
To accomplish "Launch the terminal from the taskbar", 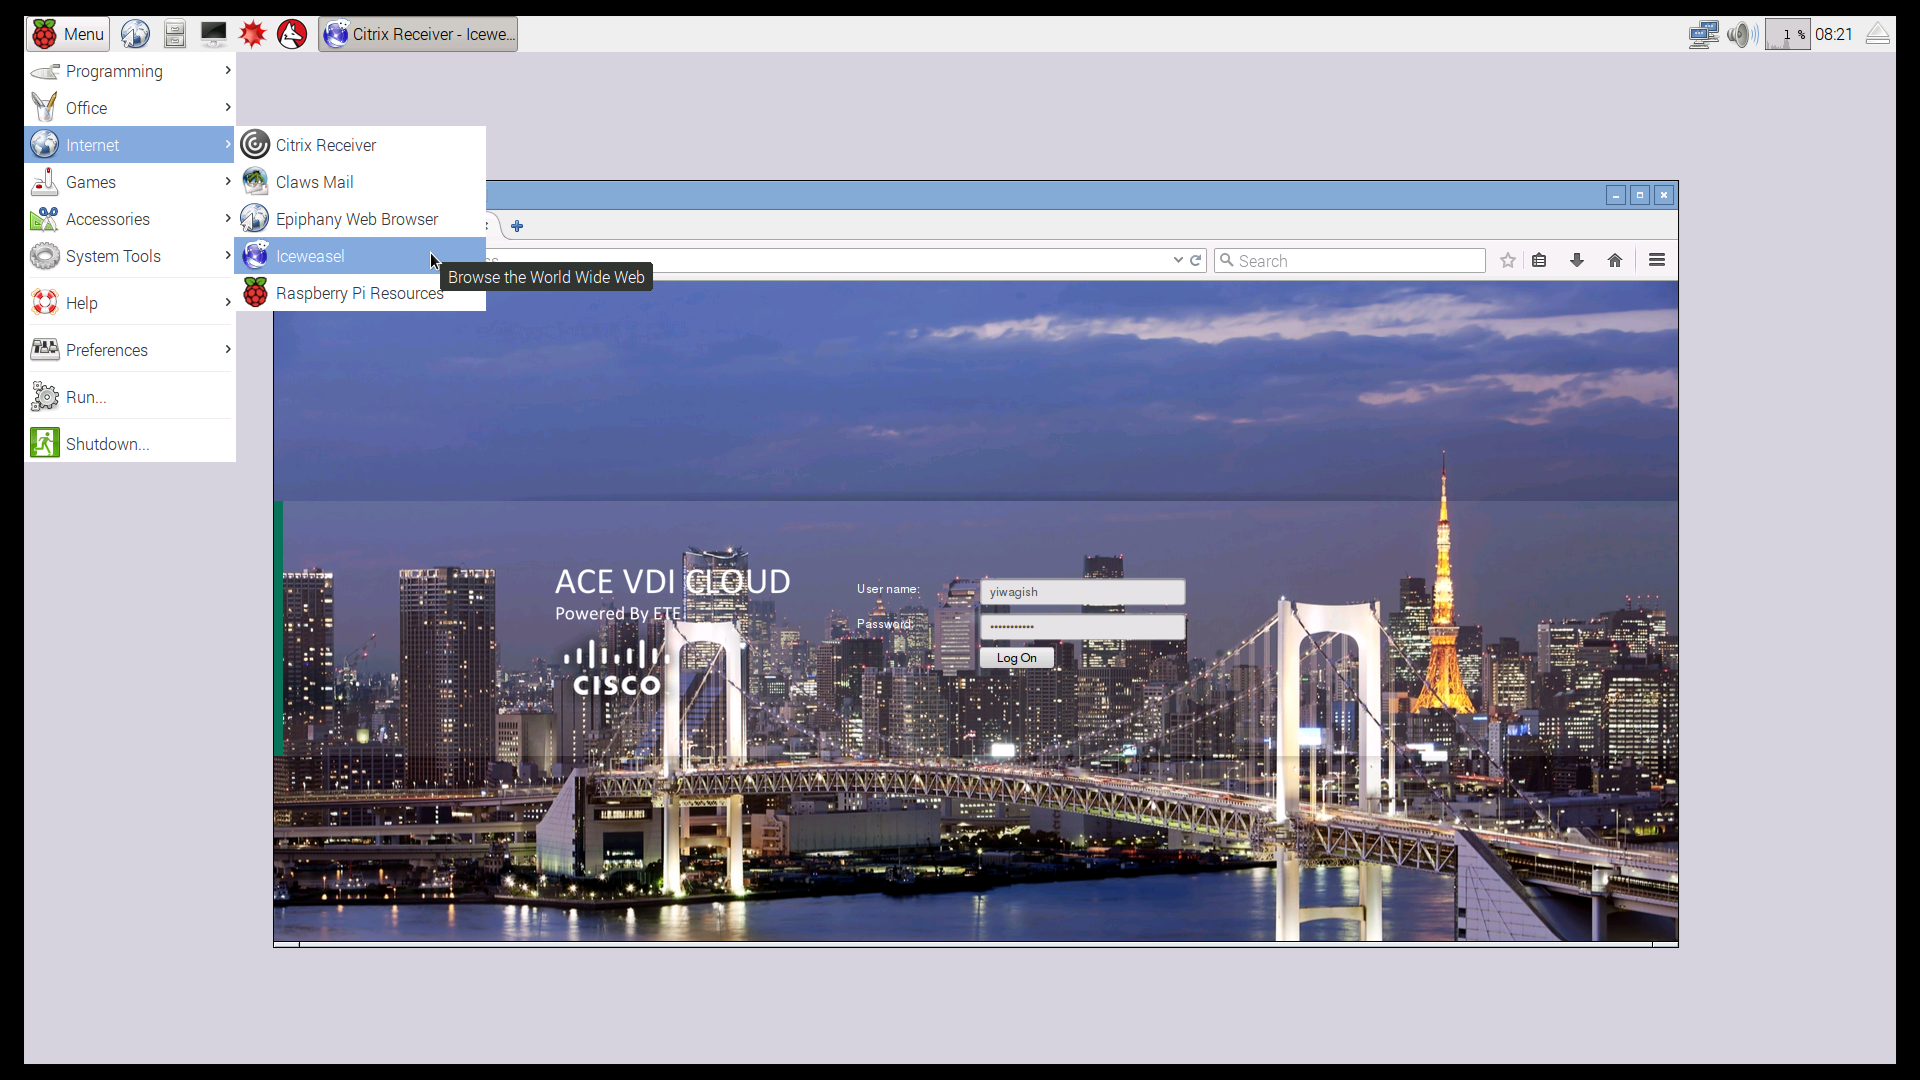I will [x=213, y=34].
